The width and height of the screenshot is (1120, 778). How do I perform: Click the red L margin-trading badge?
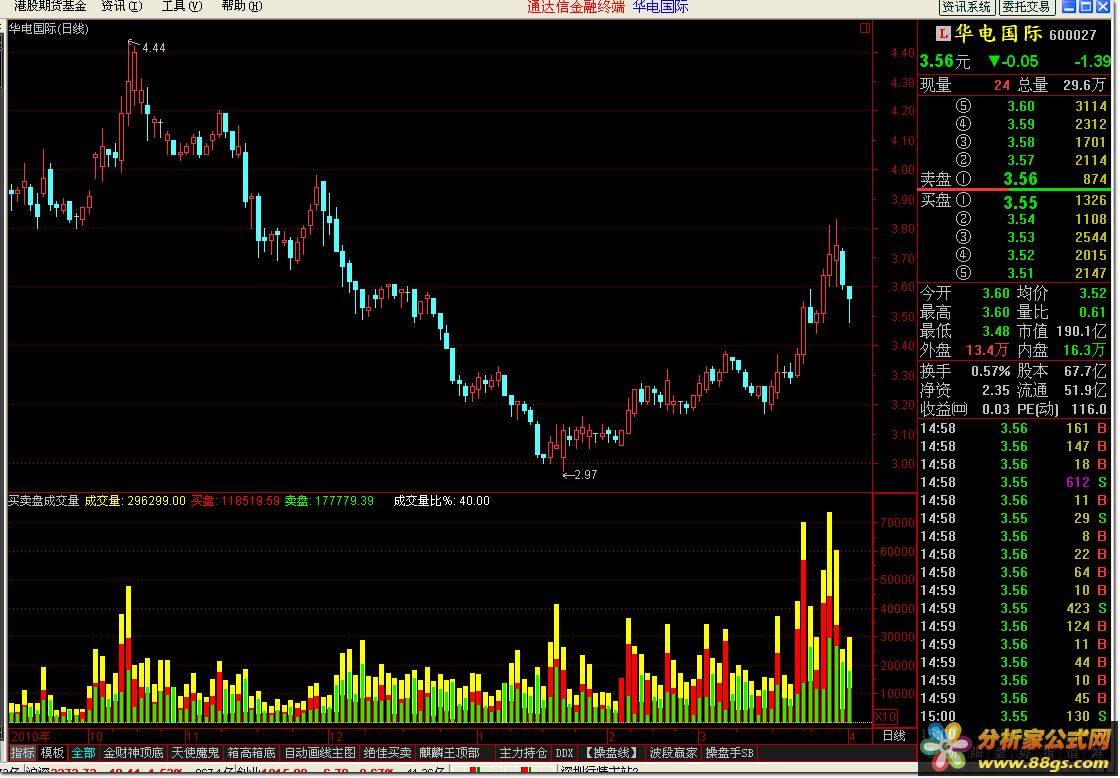[x=943, y=34]
